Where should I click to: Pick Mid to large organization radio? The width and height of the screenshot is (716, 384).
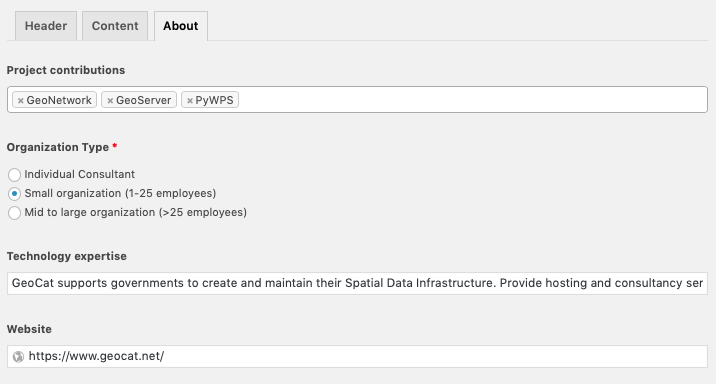tap(14, 213)
